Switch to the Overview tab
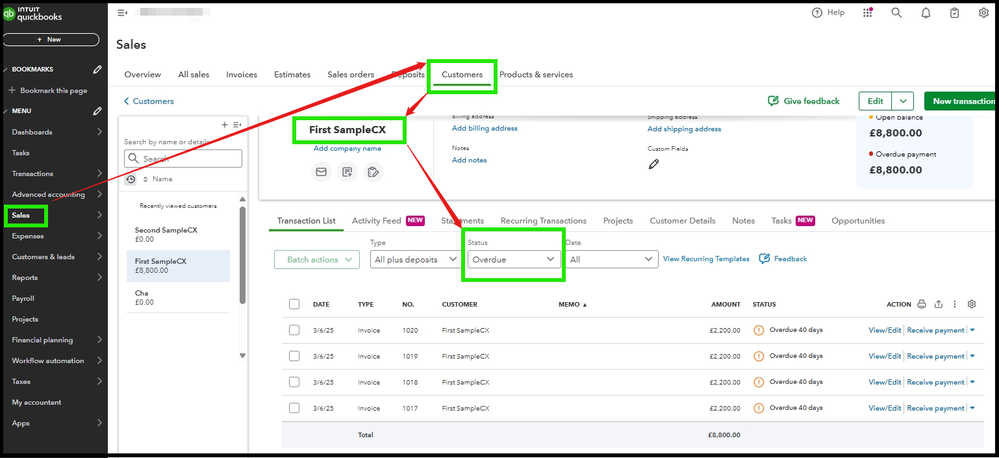Screen dimensions: 999x458 pyautogui.click(x=143, y=75)
